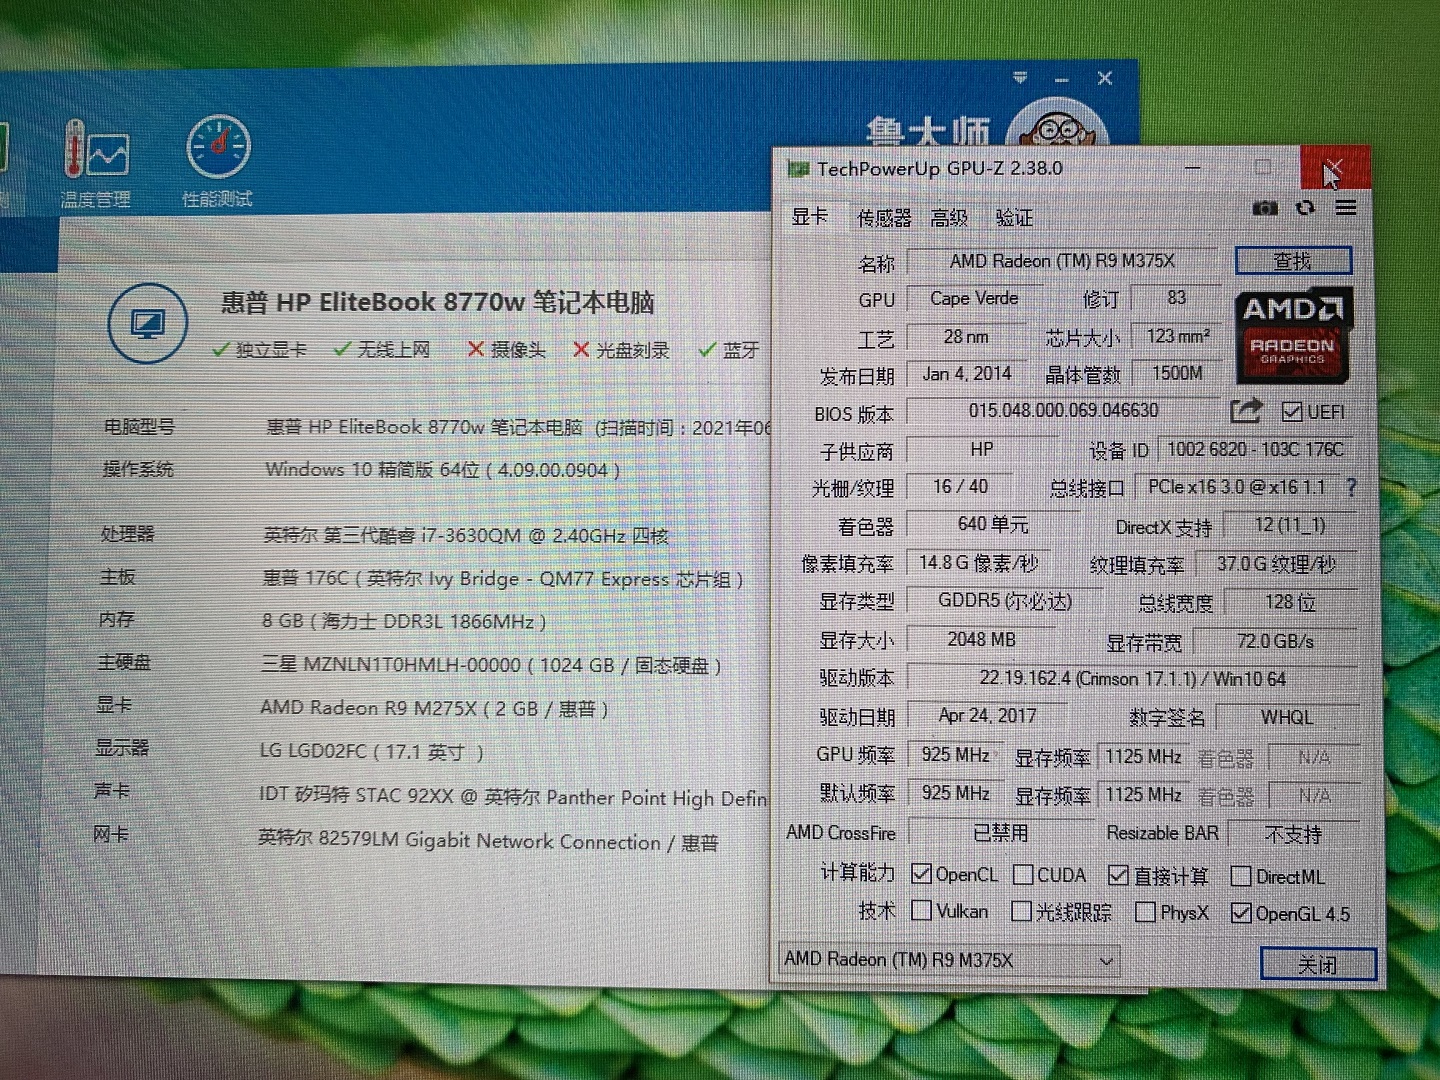Screen dimensions: 1440x1080
Task: Click the 蓝牙 status label
Action: (x=741, y=349)
